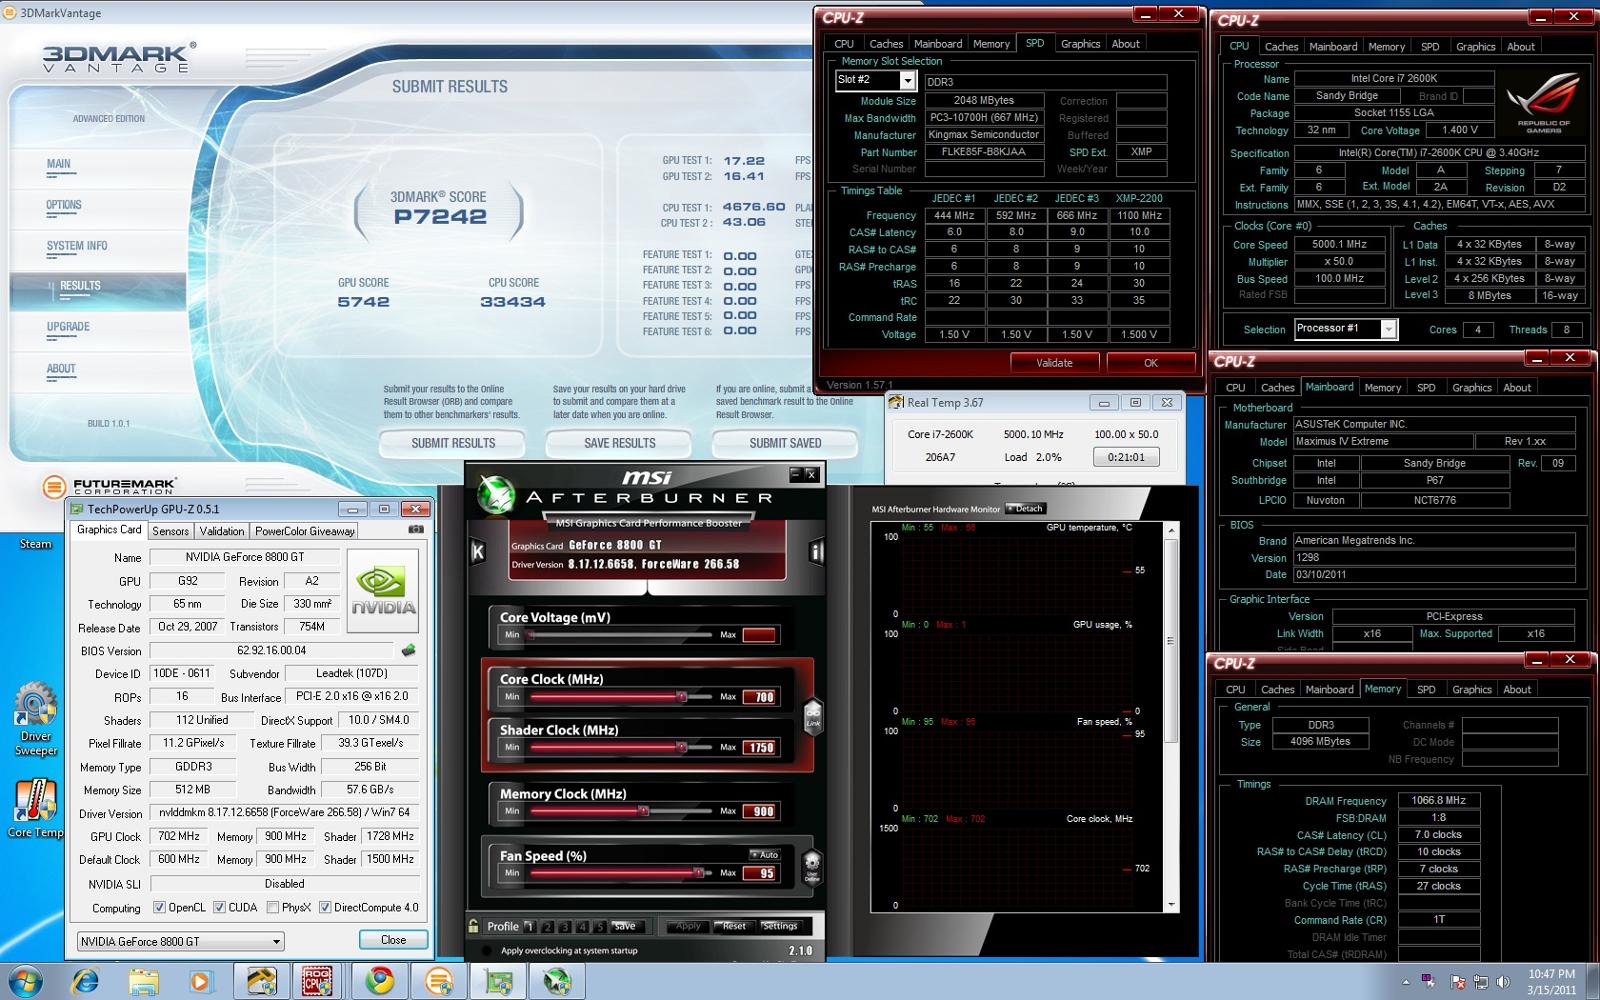Click the volume speaker tray icon
Screen dimensions: 1600x1000
1502,982
